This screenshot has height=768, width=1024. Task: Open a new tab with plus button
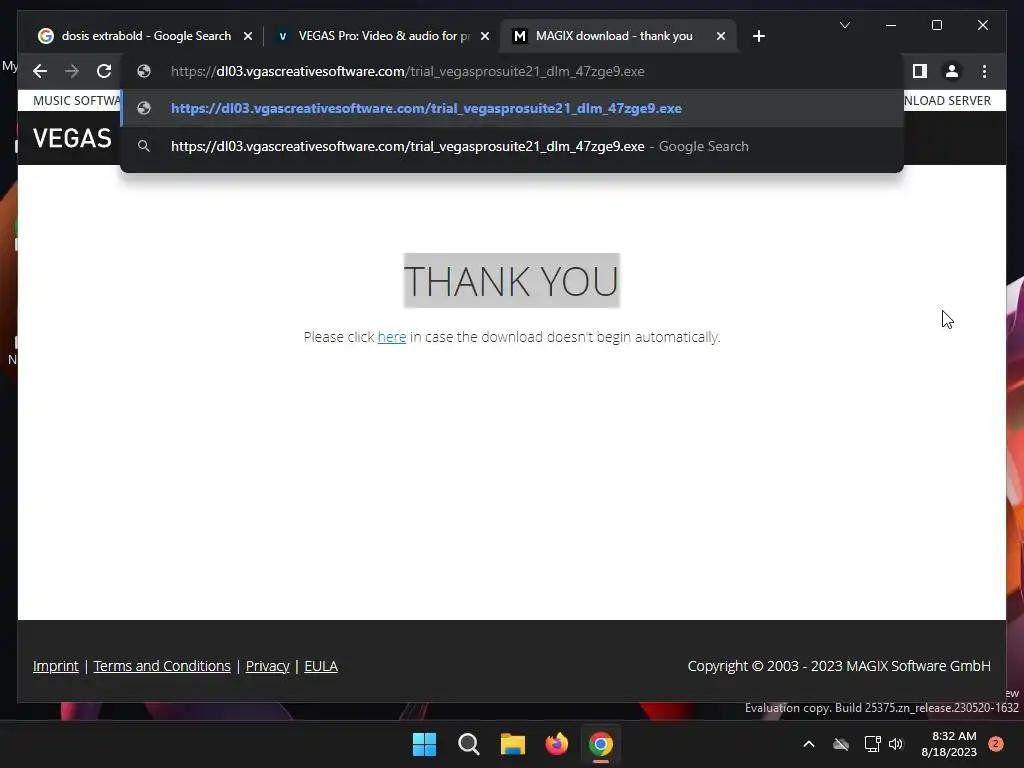(x=758, y=36)
